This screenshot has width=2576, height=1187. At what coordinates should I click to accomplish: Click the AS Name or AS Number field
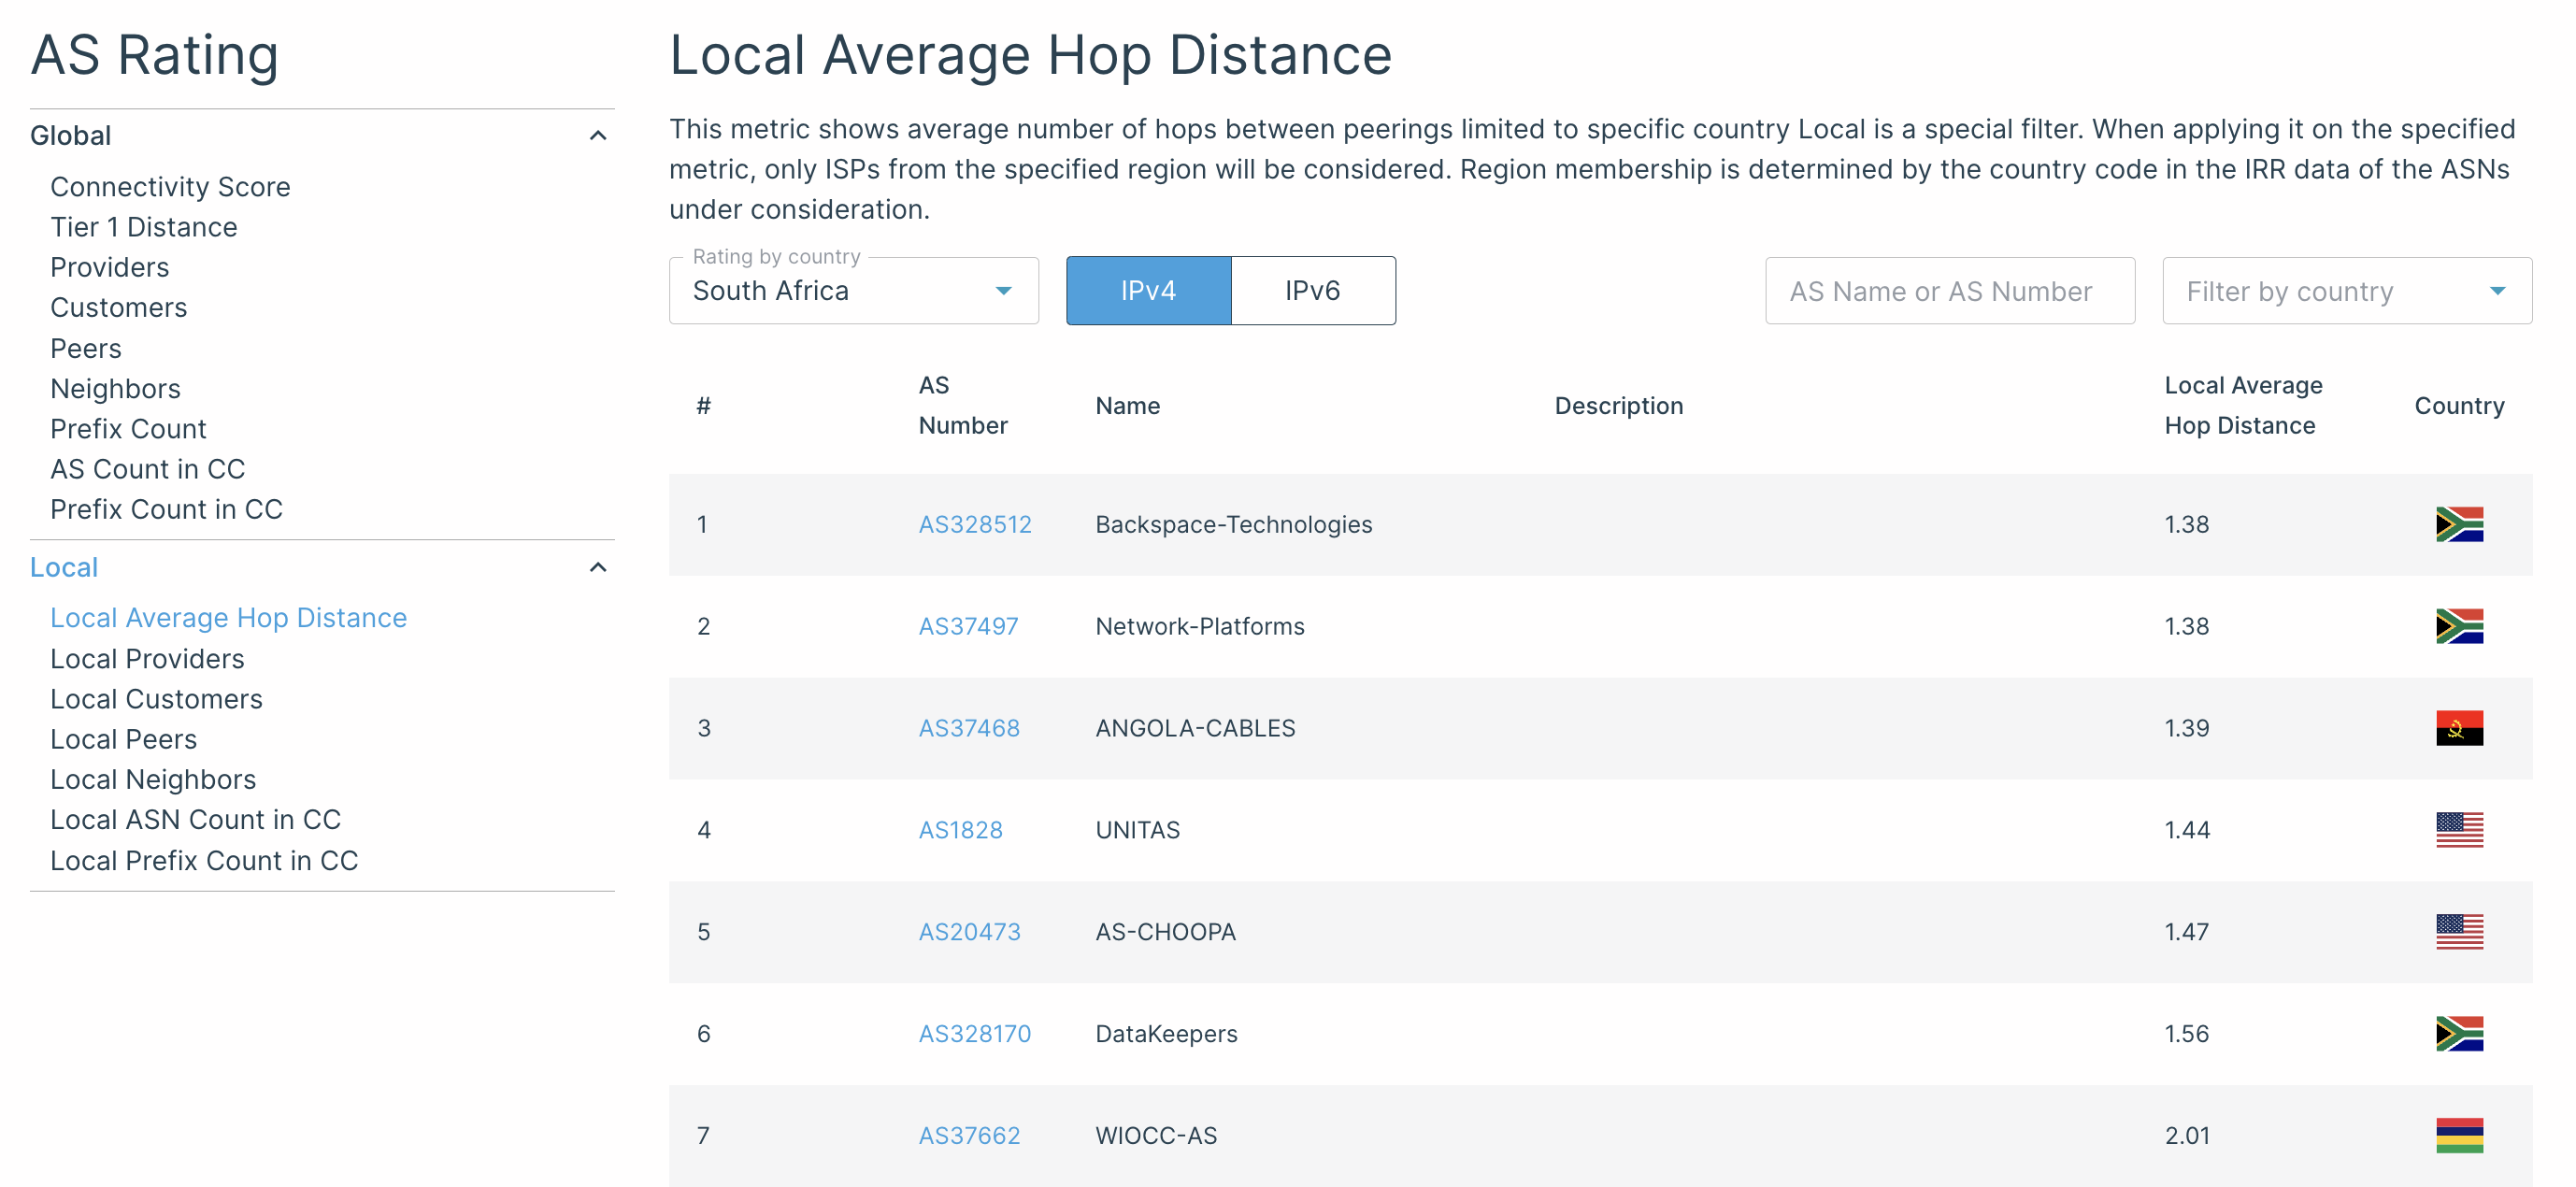click(1949, 290)
